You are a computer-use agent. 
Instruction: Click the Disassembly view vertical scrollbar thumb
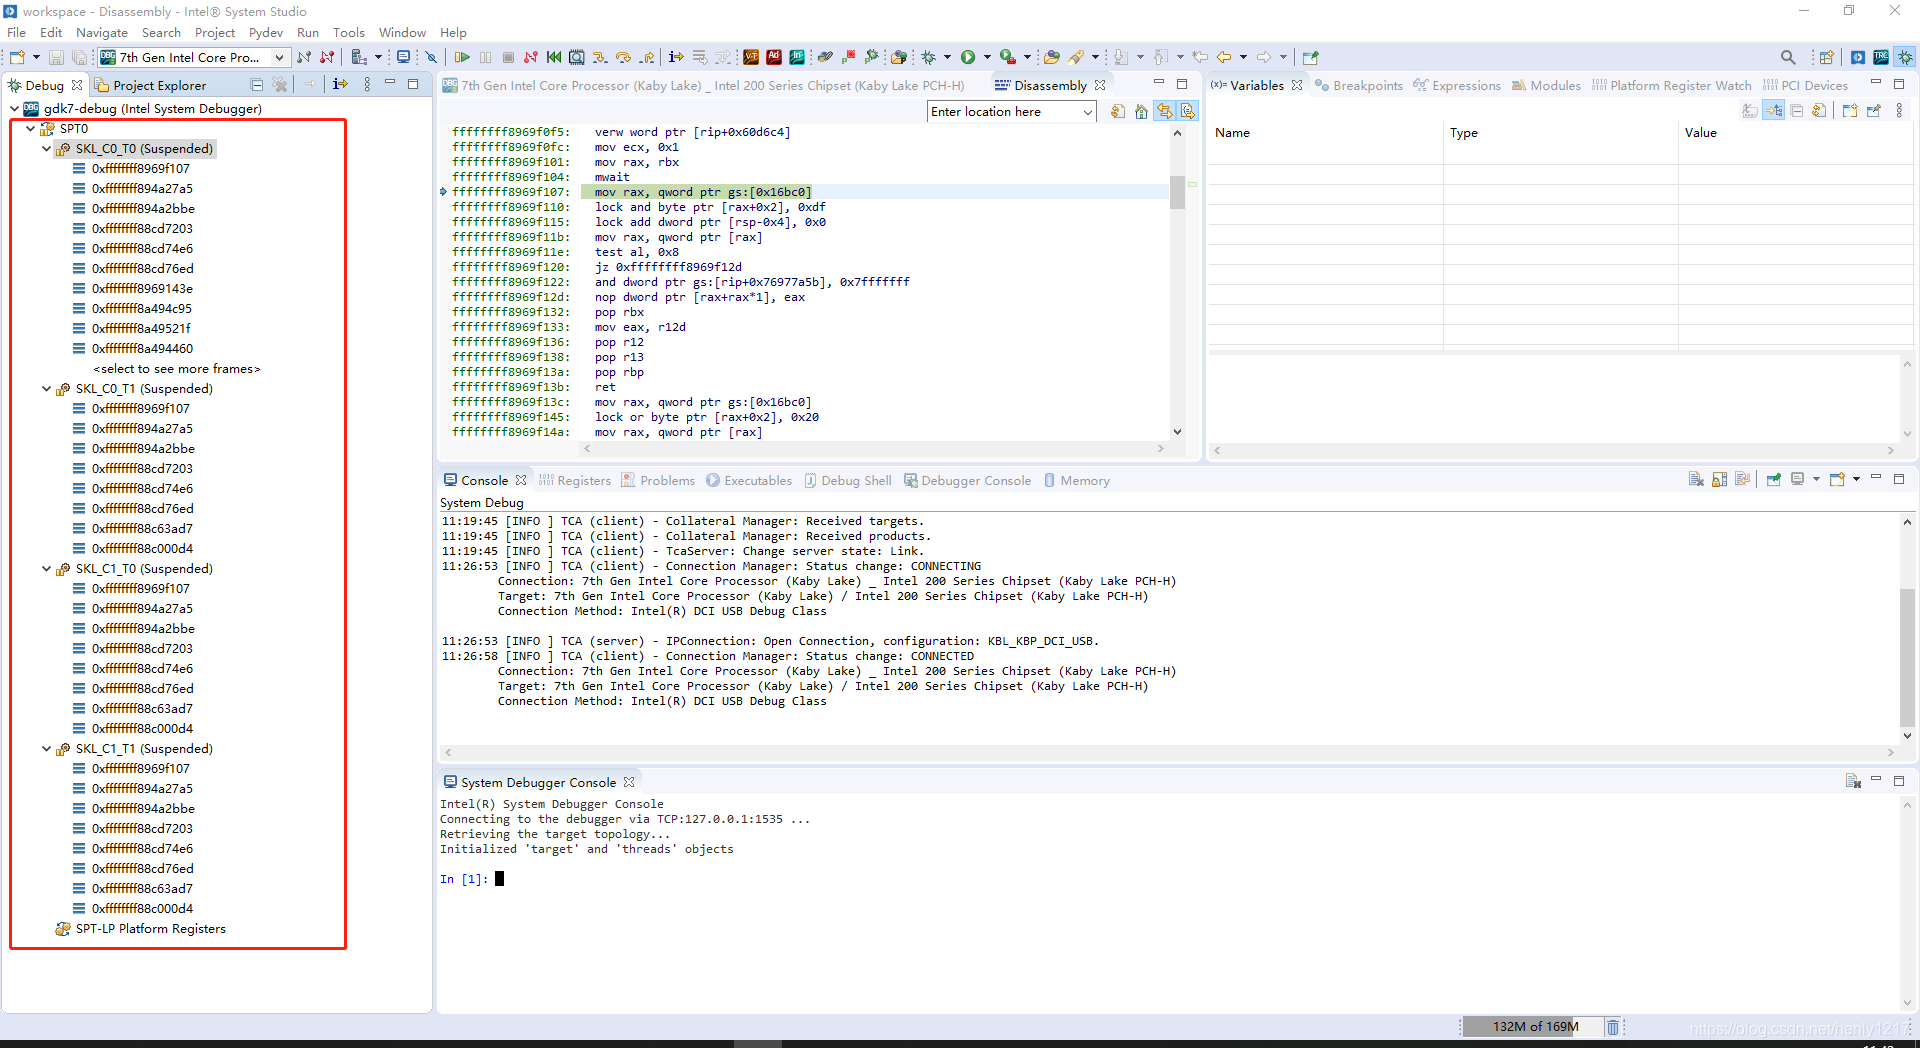click(x=1178, y=192)
